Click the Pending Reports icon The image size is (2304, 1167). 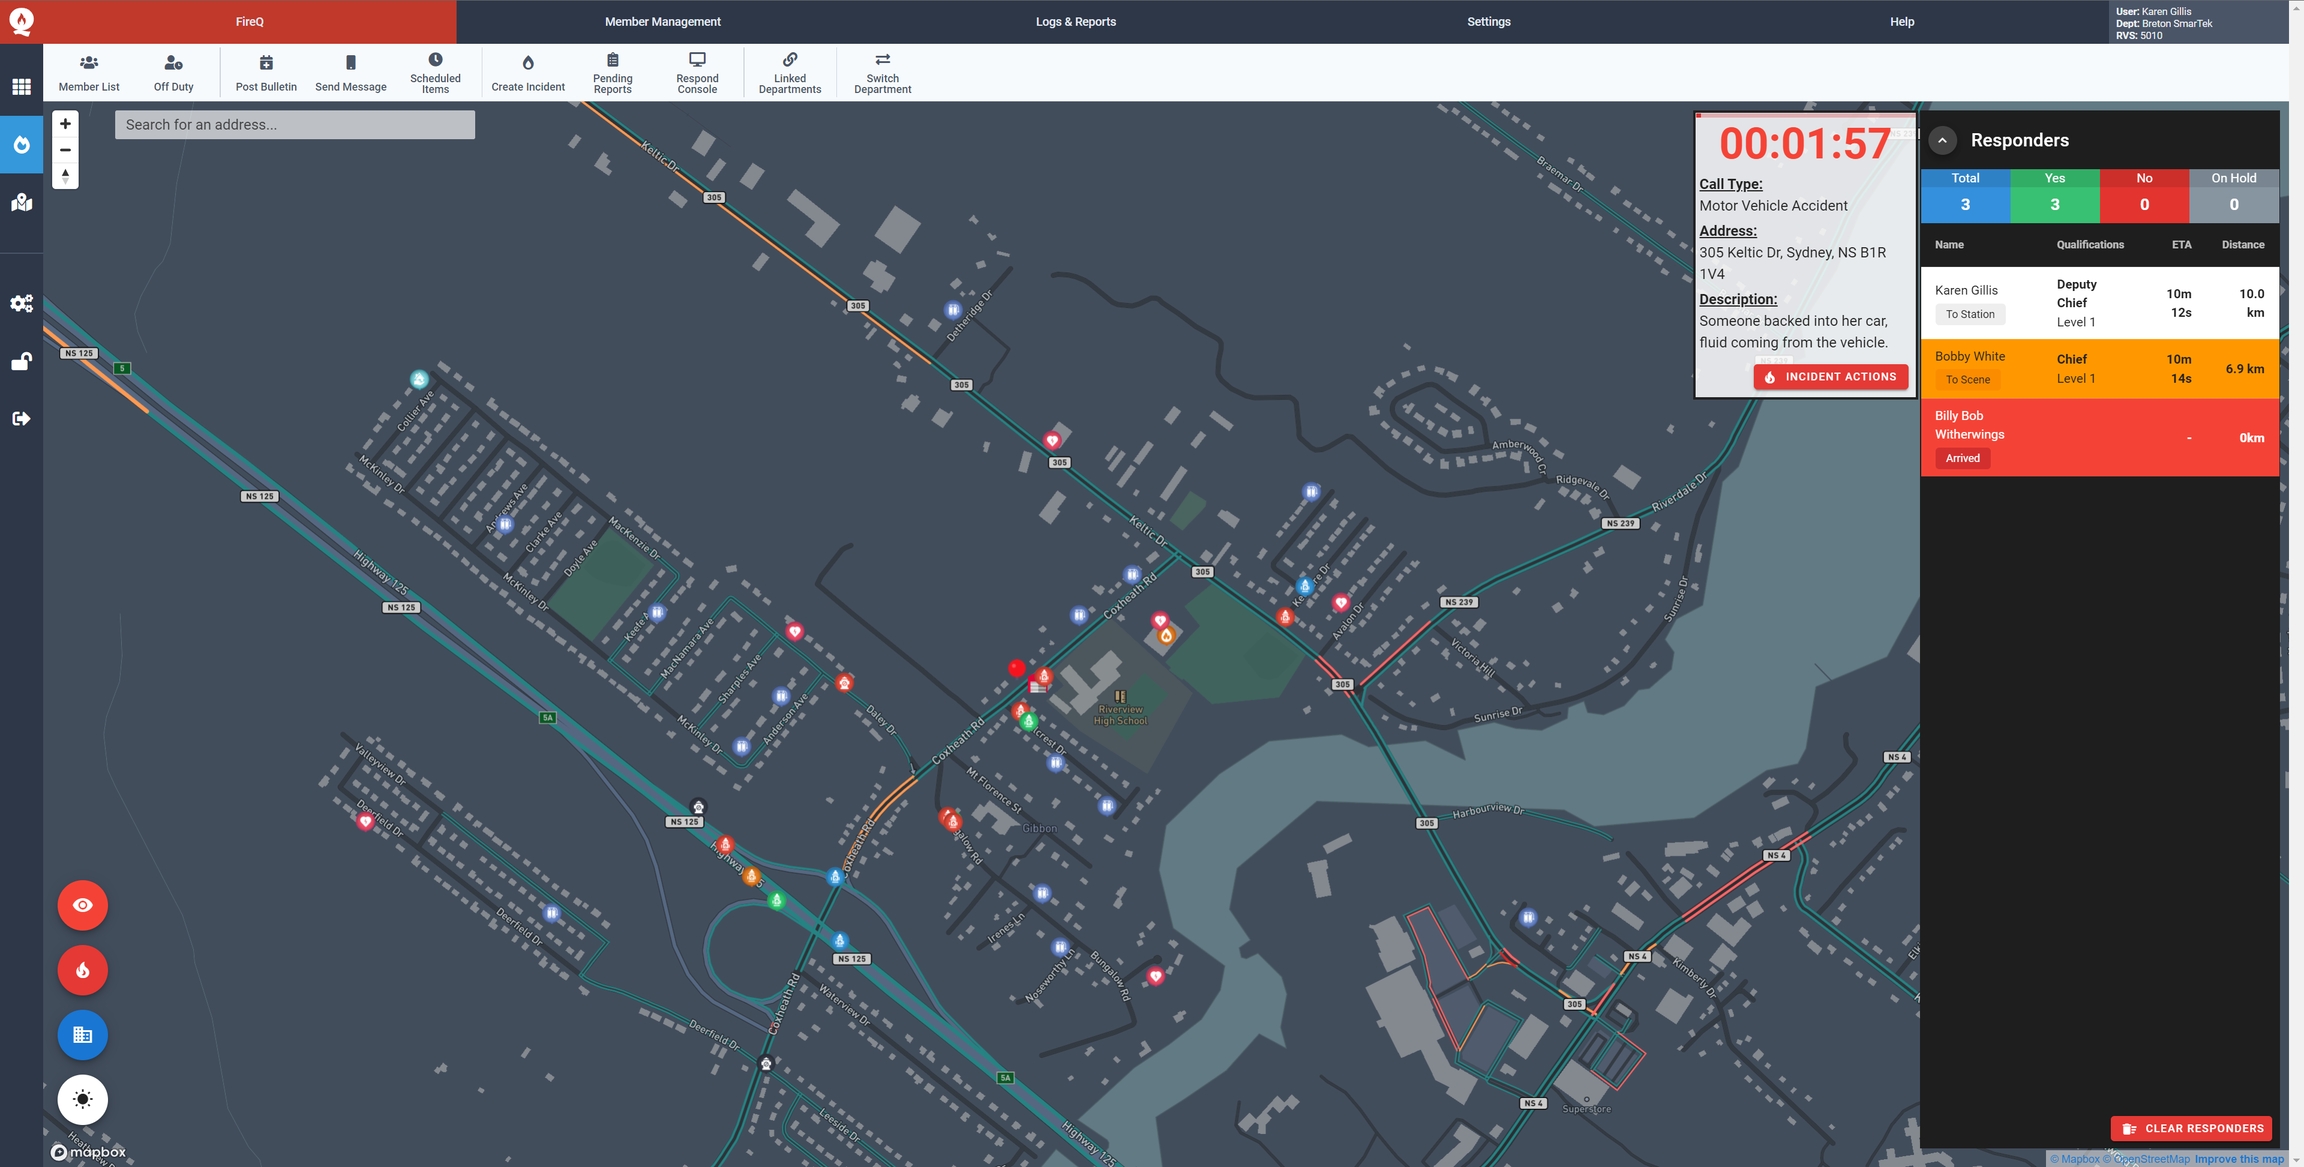(612, 60)
